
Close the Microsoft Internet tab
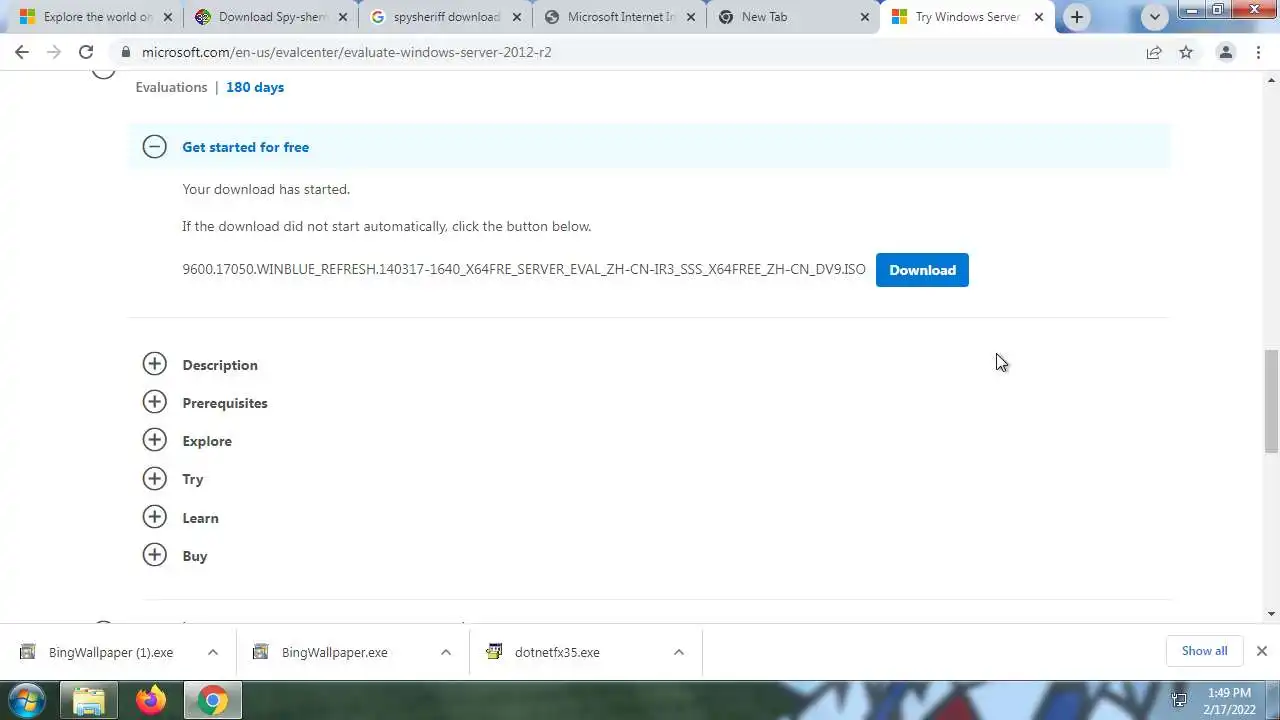691,17
